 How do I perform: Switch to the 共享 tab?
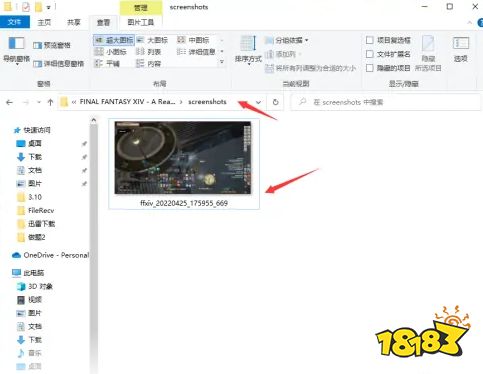[x=74, y=22]
